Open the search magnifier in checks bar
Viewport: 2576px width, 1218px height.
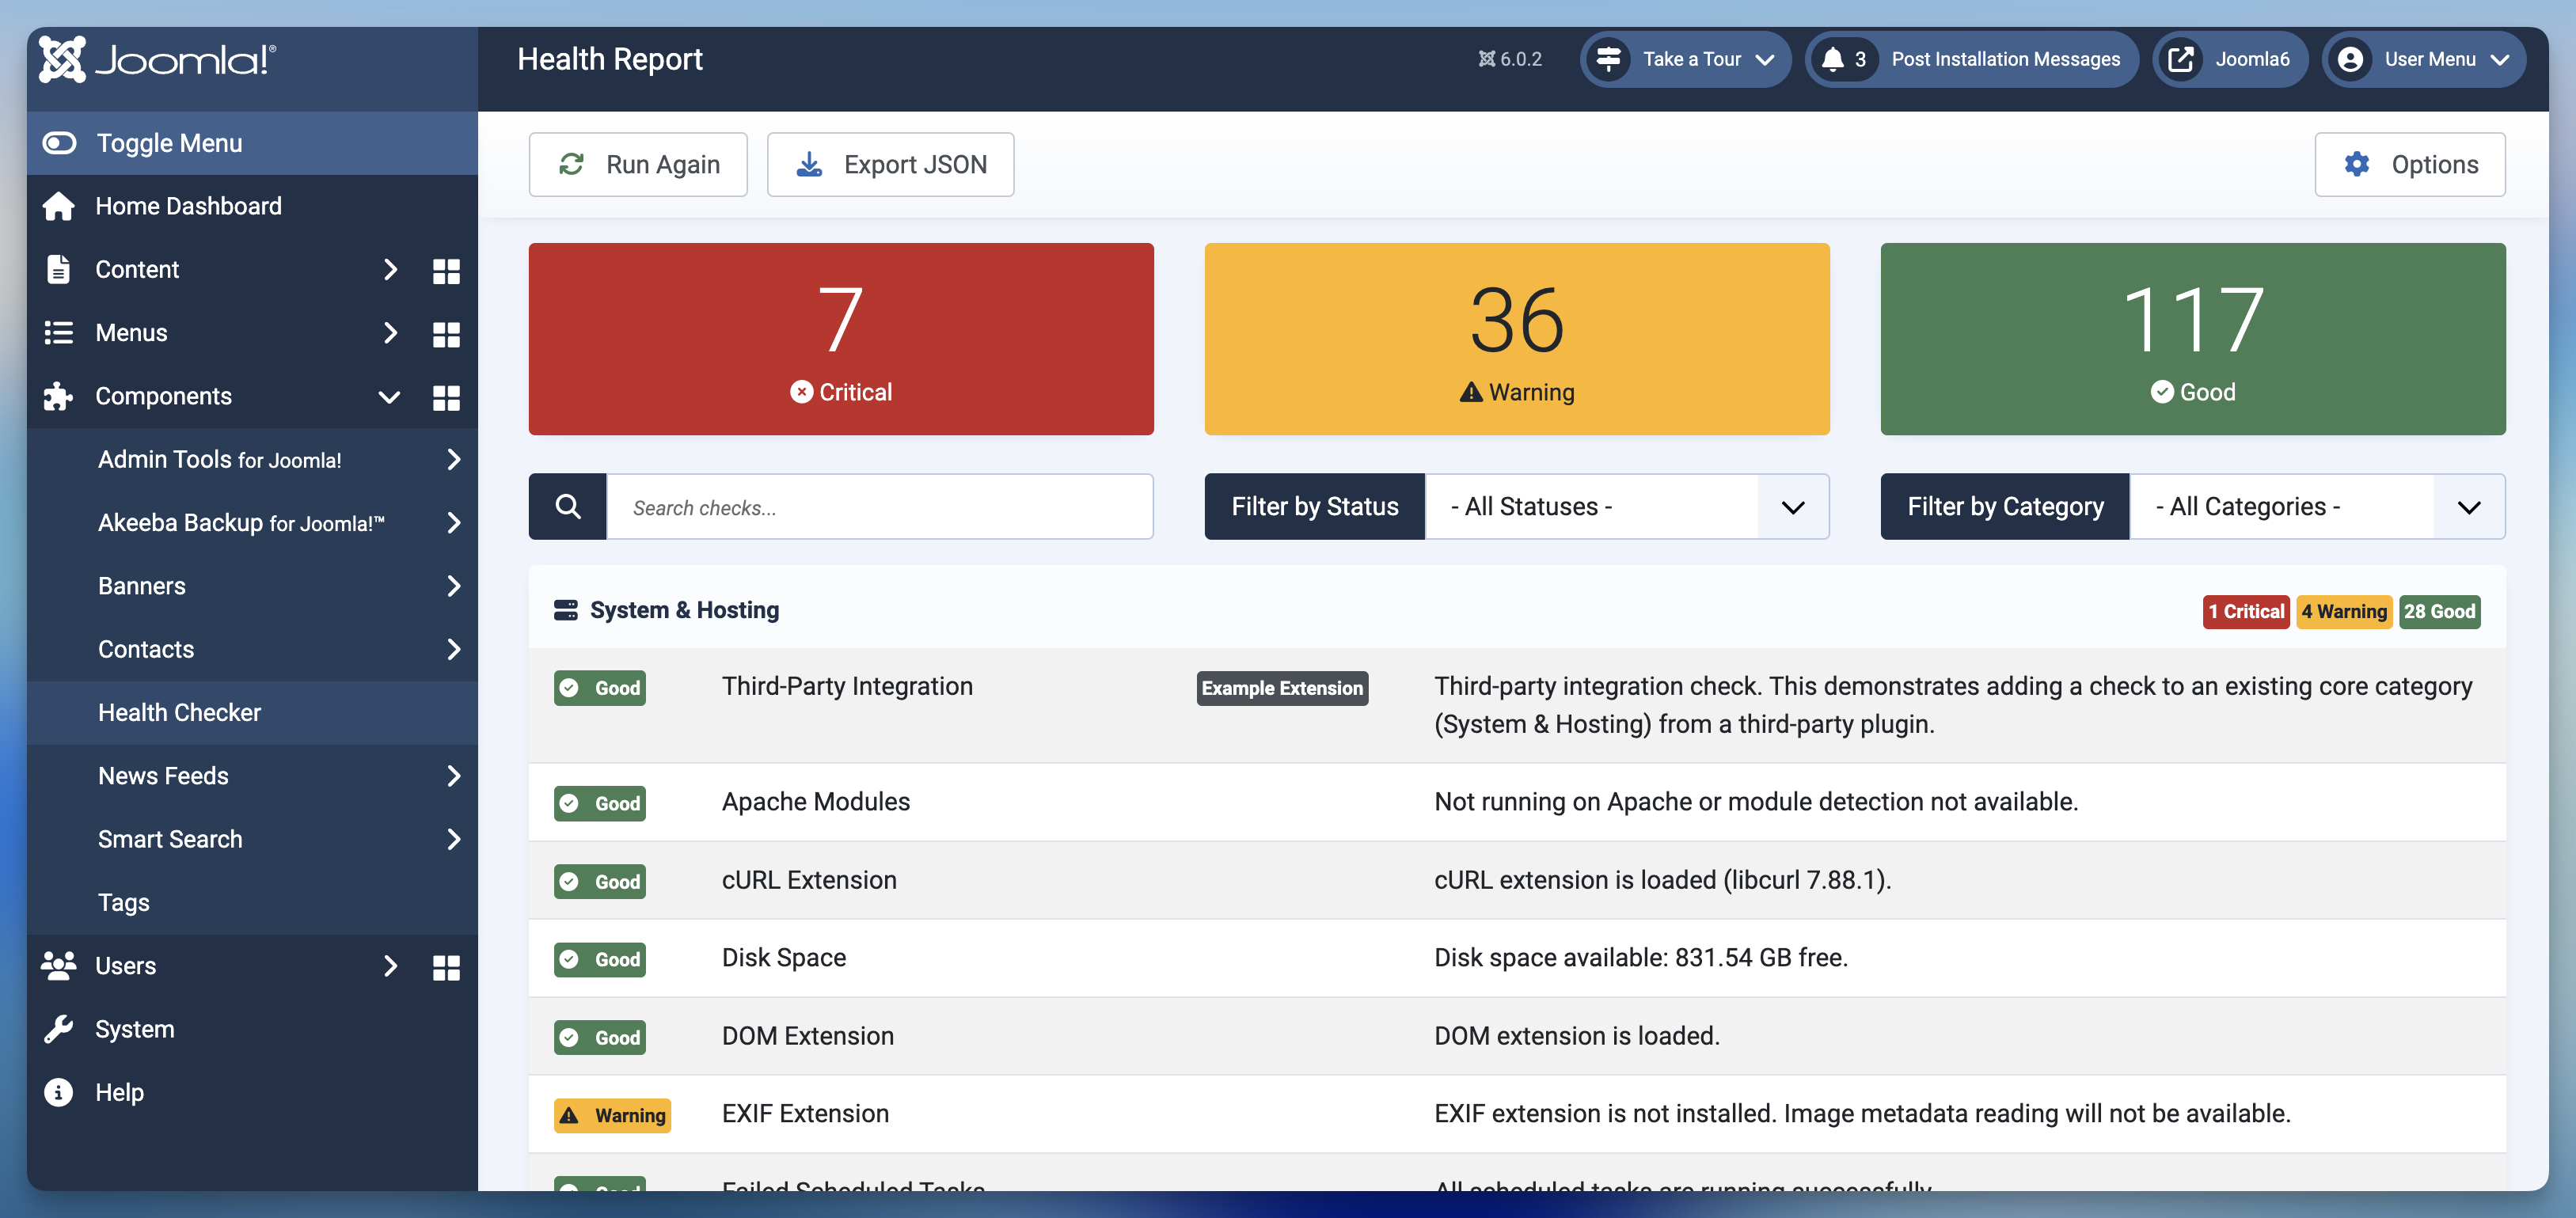click(568, 506)
